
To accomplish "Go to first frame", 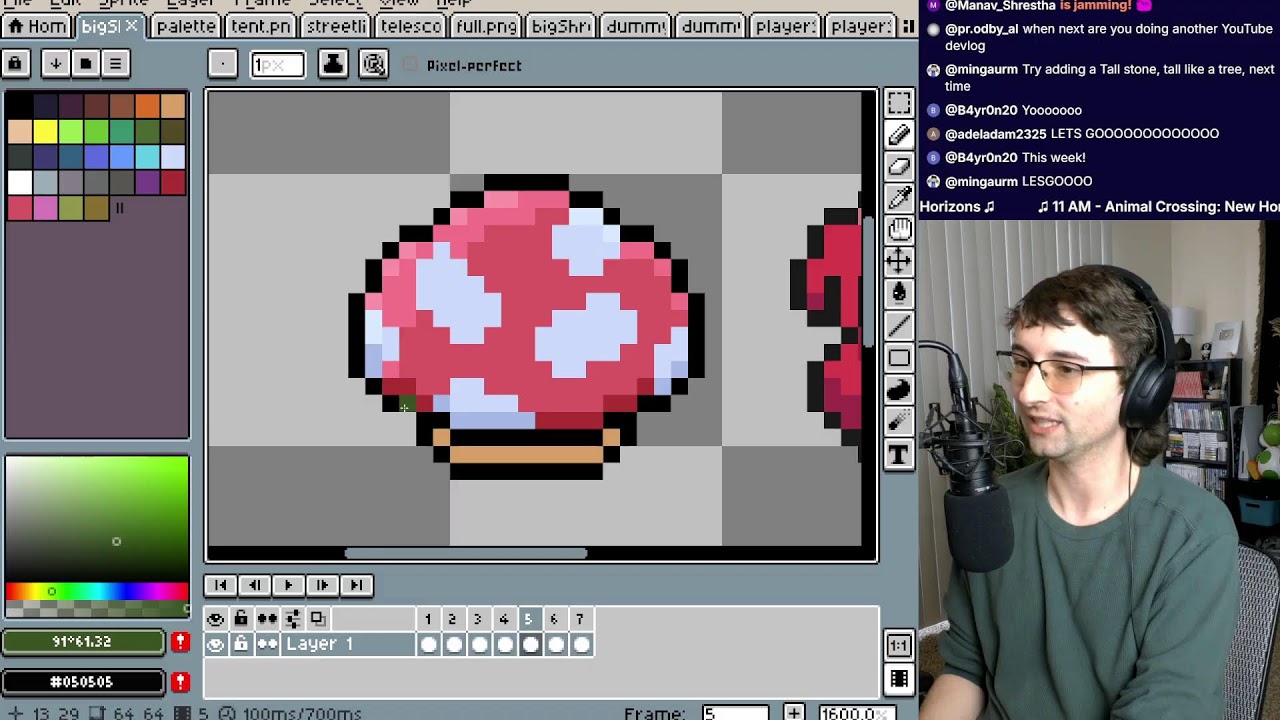I will point(220,585).
